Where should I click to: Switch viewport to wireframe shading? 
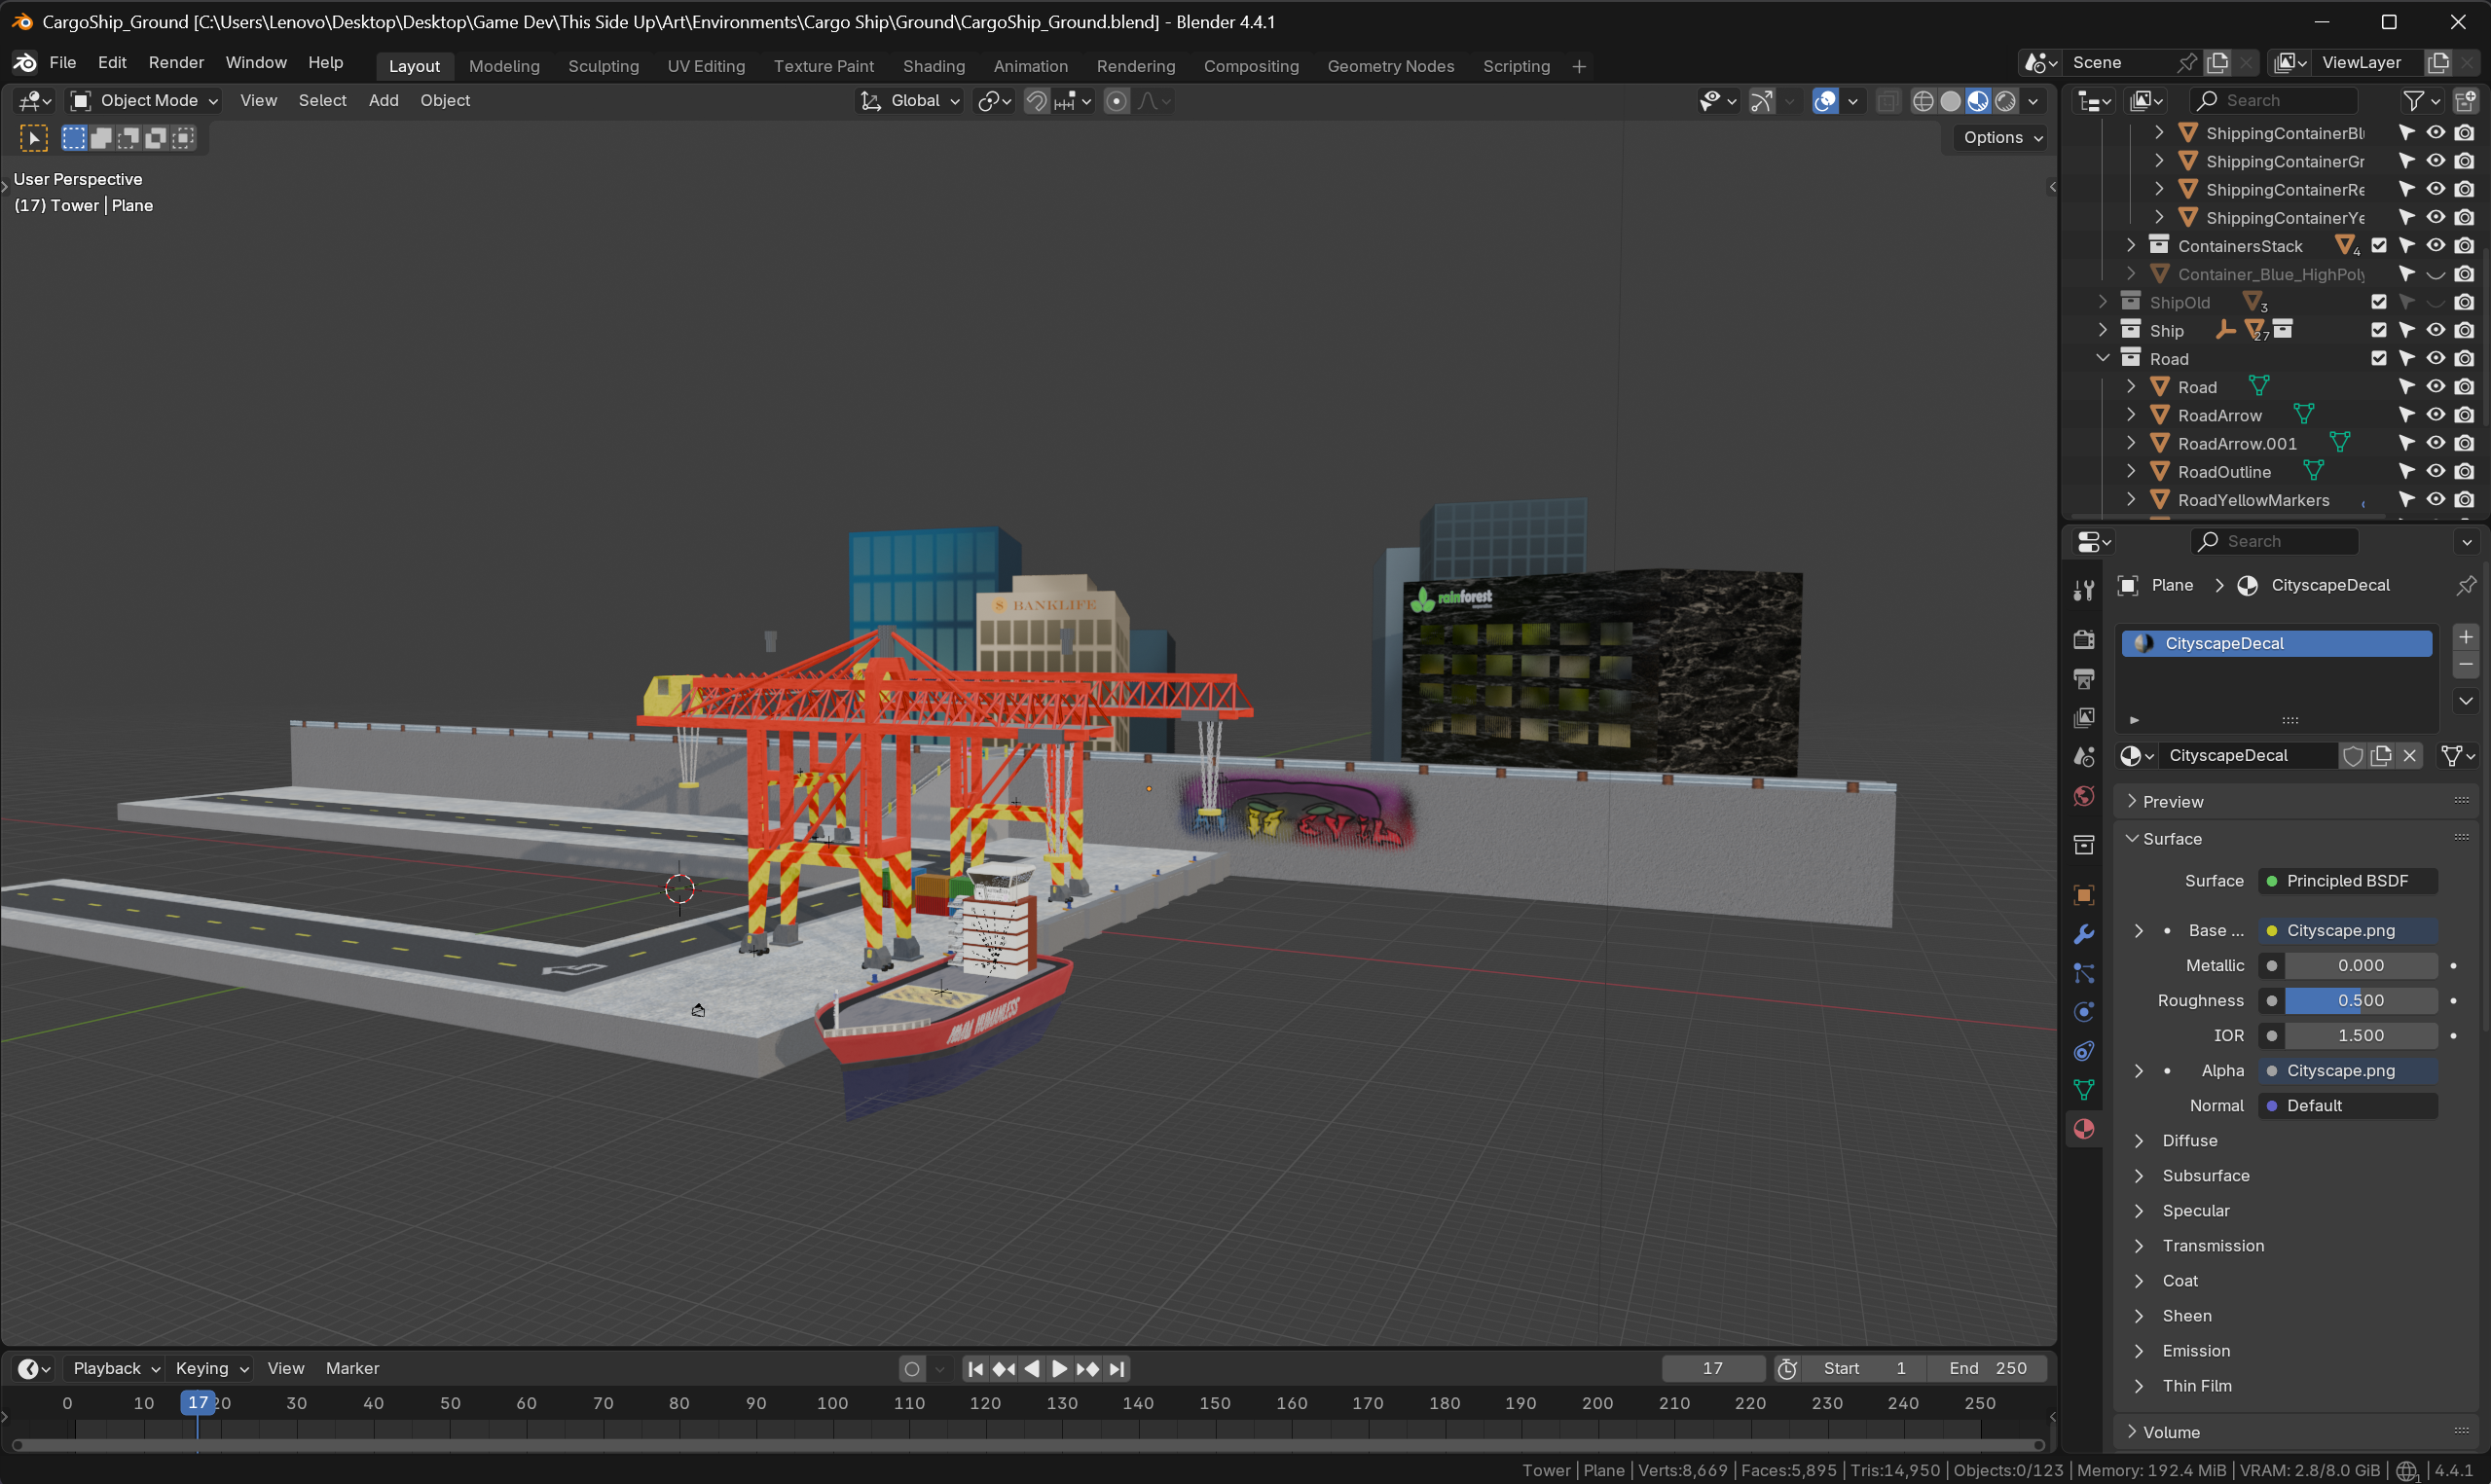click(x=1922, y=101)
